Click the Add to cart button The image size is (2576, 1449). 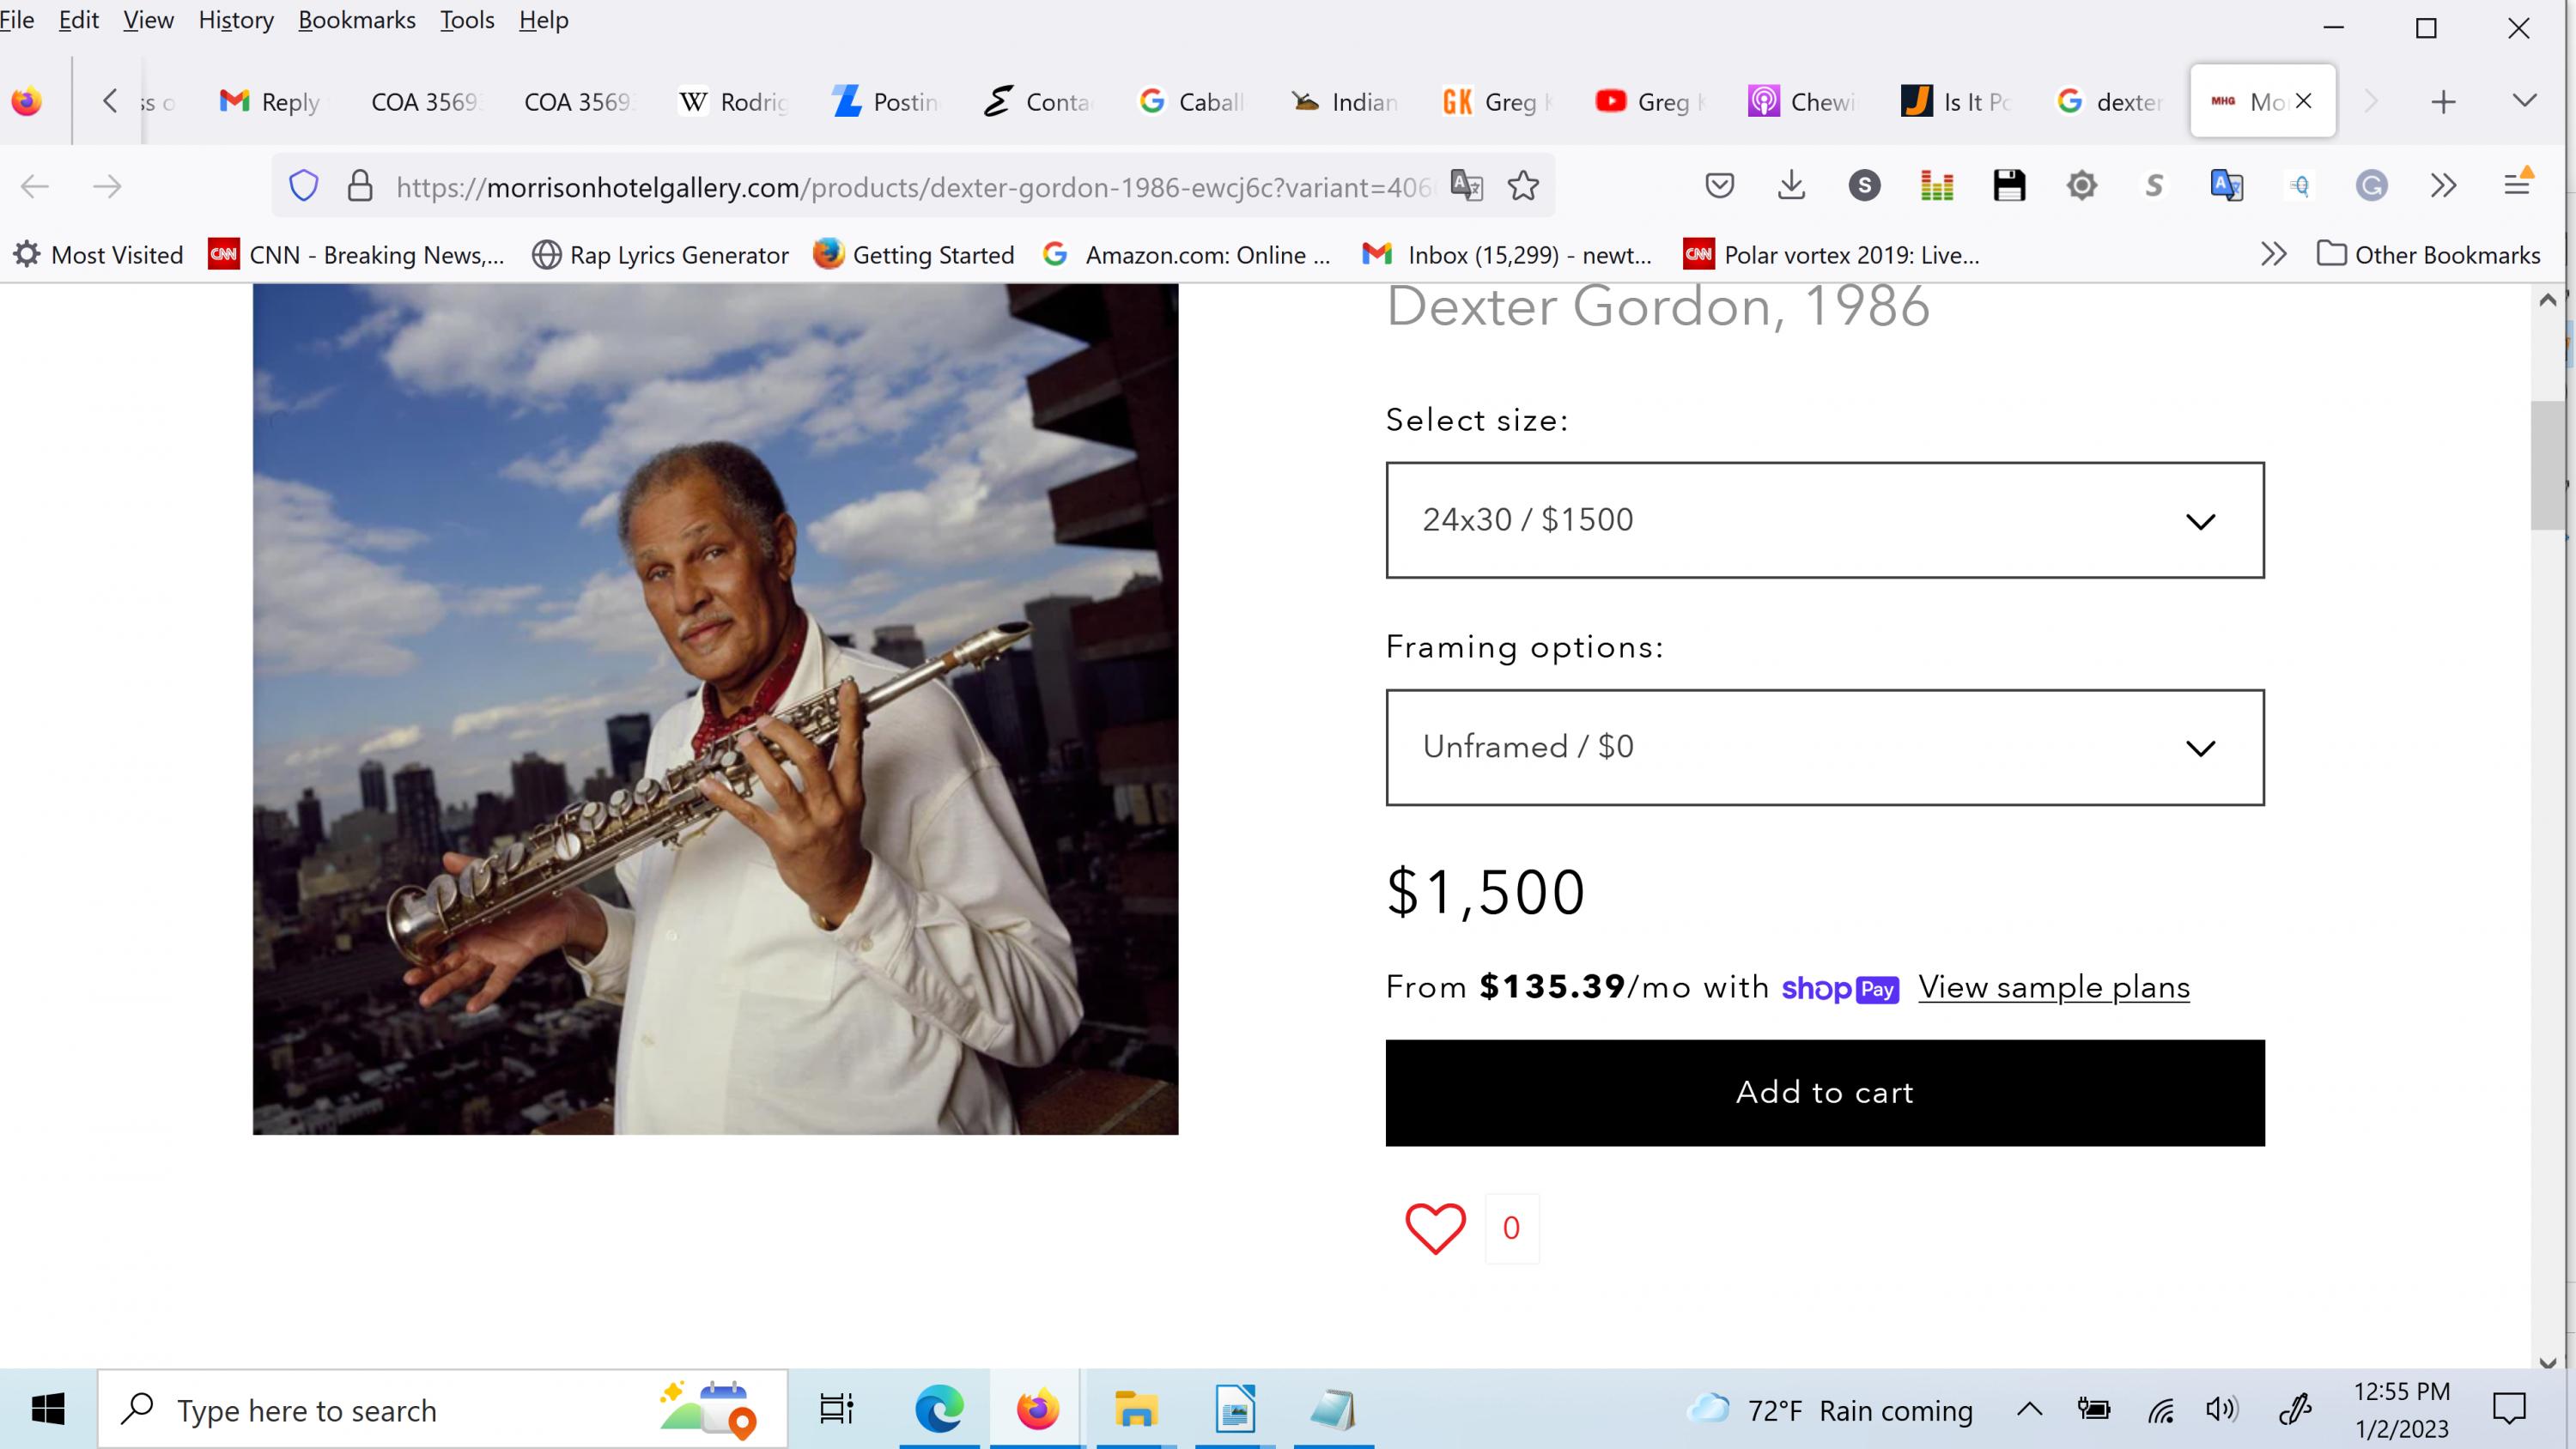point(1824,1092)
